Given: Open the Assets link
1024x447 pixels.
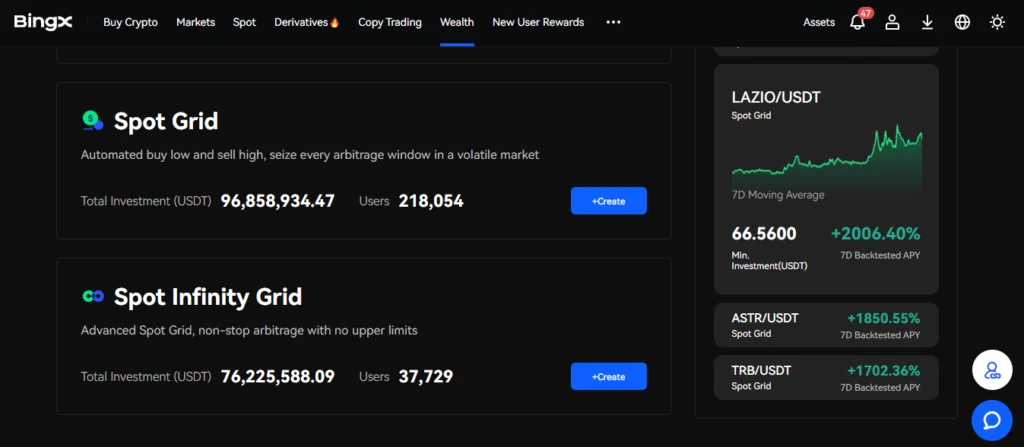Looking at the screenshot, I should coord(819,22).
